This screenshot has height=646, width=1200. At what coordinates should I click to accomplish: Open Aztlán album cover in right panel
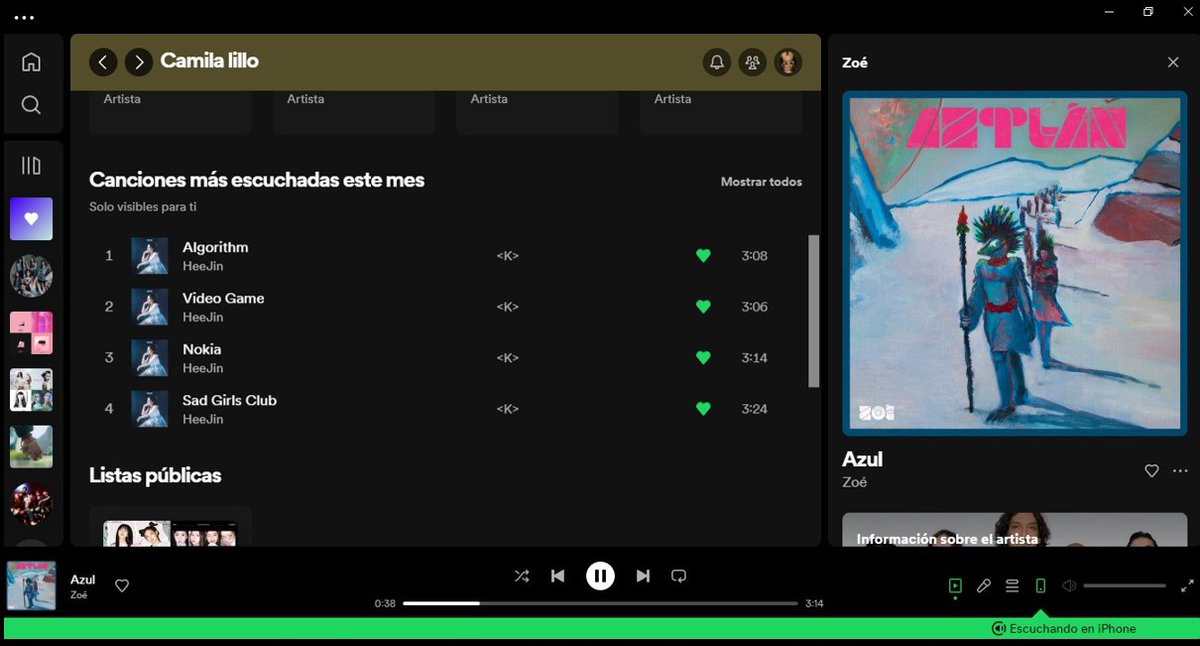tap(1015, 264)
